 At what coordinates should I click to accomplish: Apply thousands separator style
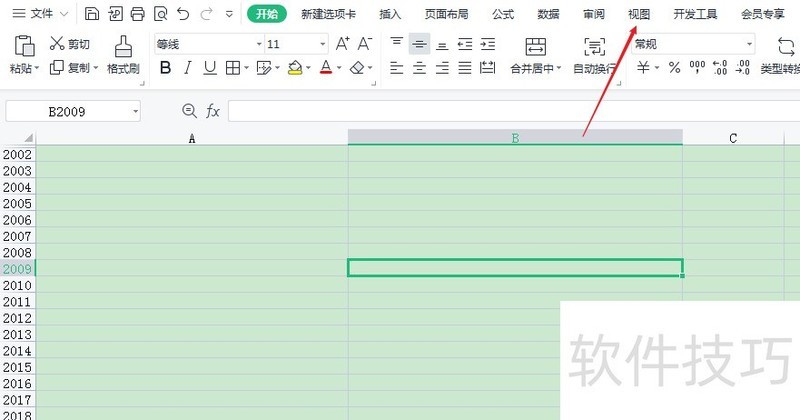pos(697,67)
